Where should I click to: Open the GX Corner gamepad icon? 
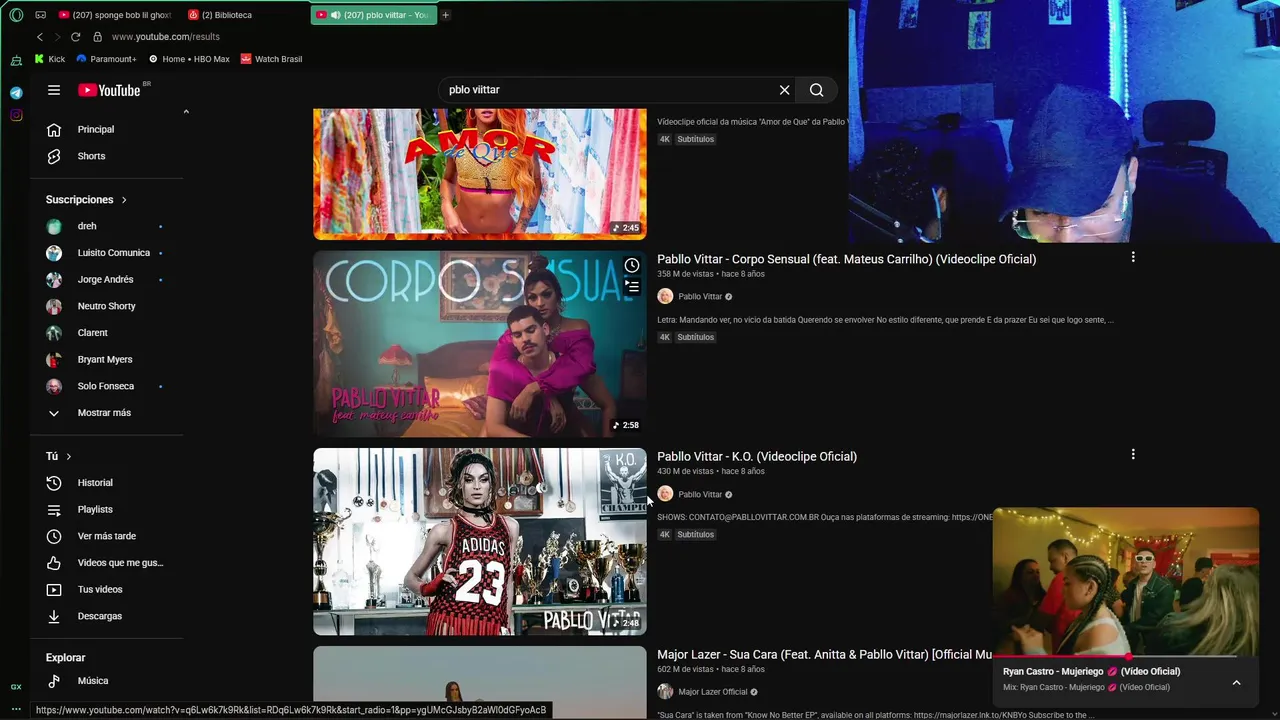[x=40, y=15]
